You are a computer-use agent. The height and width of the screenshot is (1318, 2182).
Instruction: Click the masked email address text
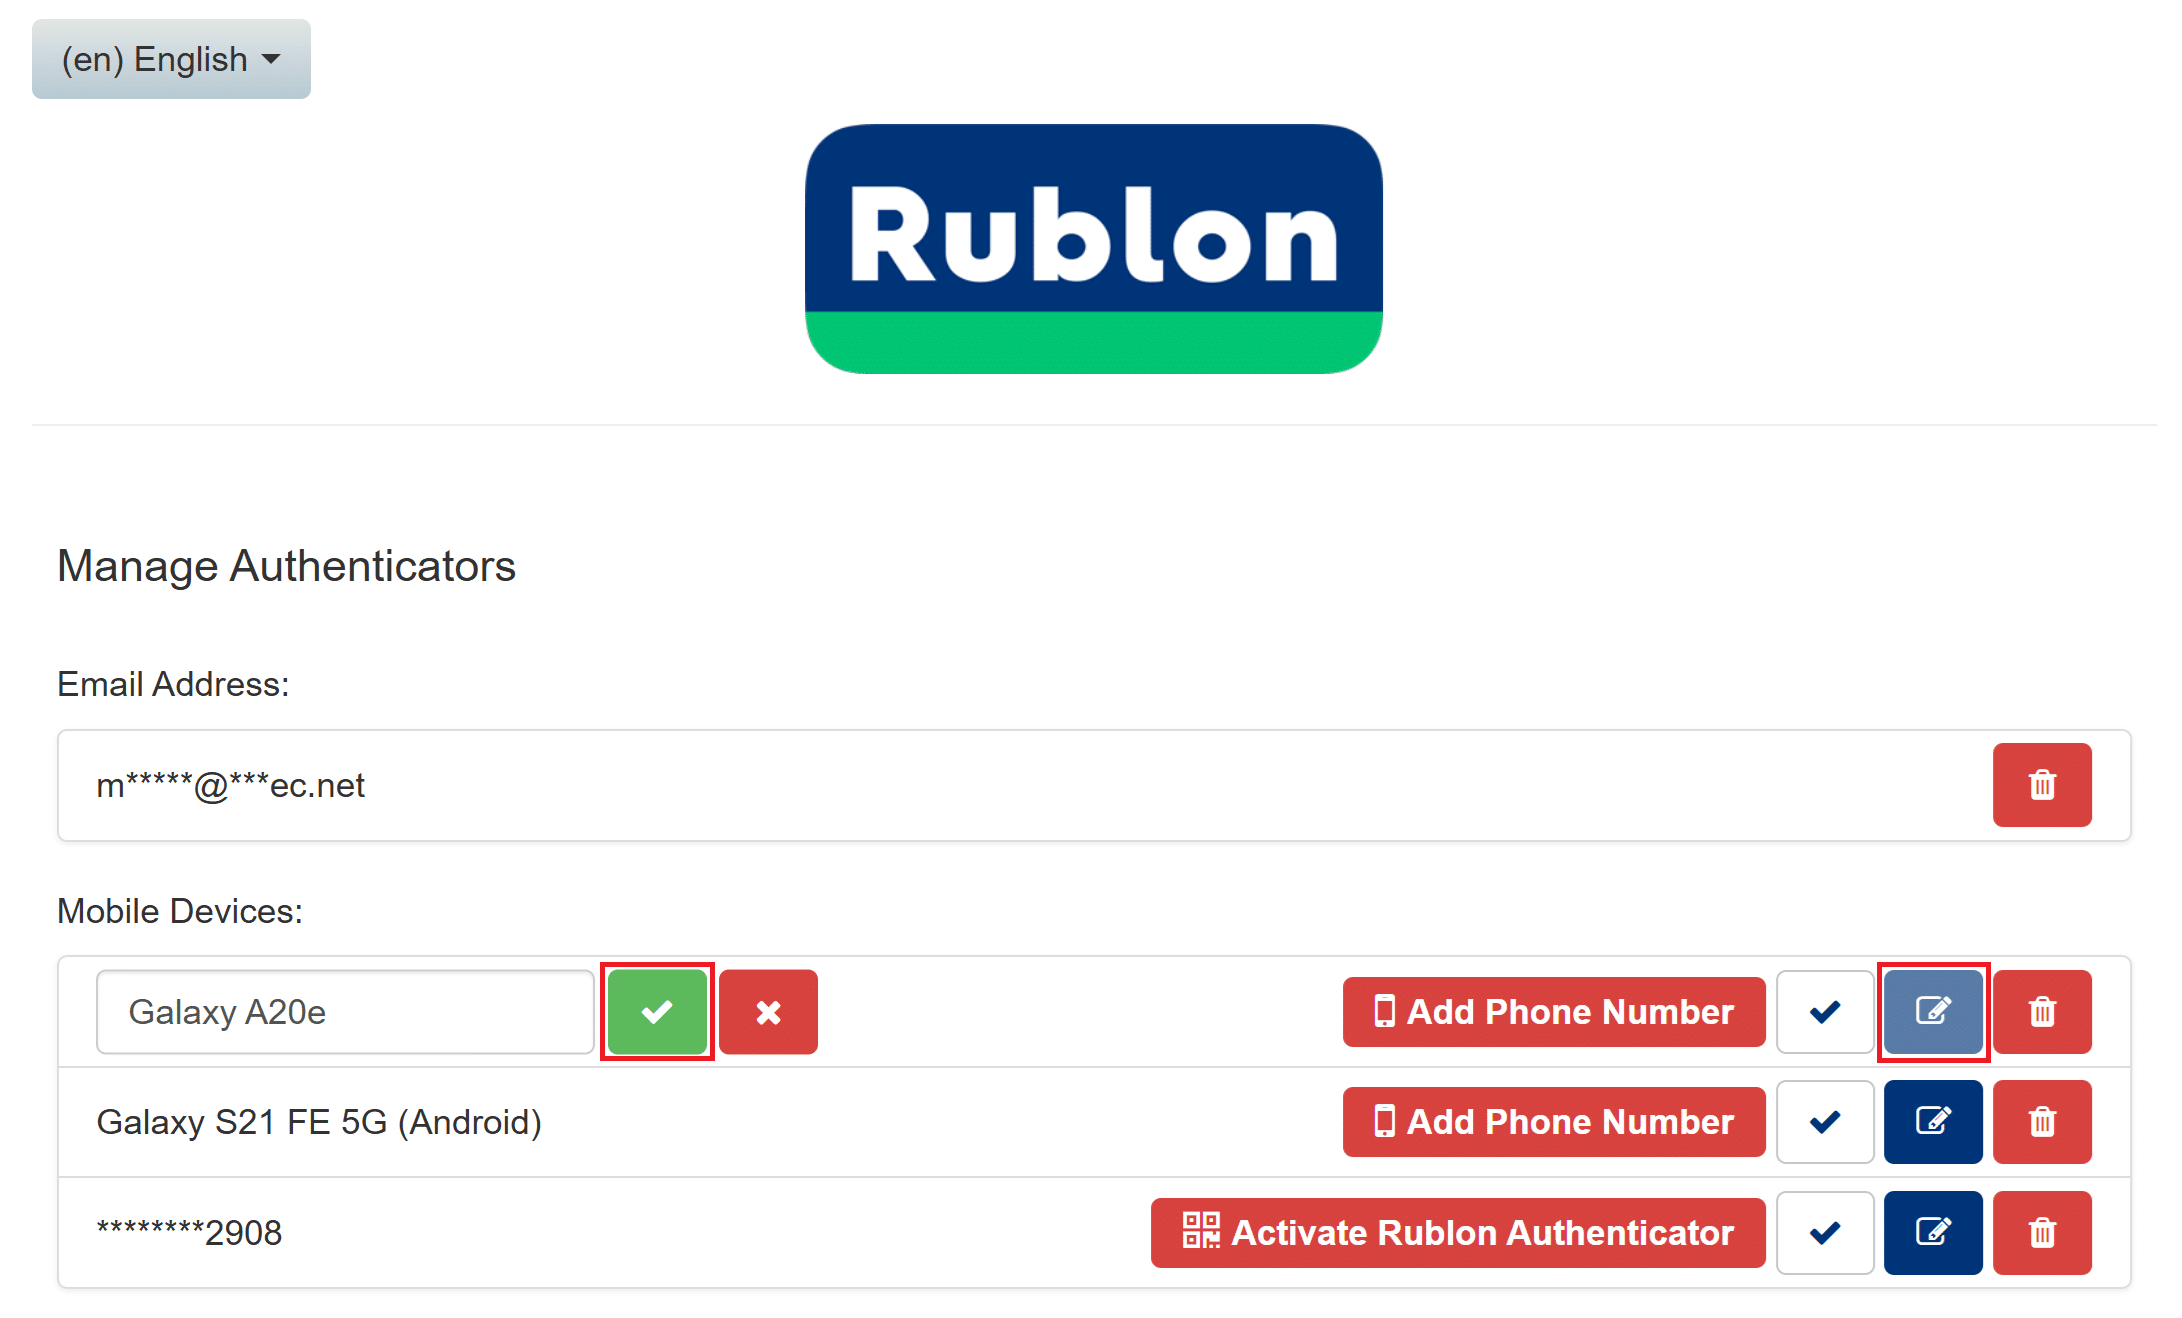click(230, 786)
